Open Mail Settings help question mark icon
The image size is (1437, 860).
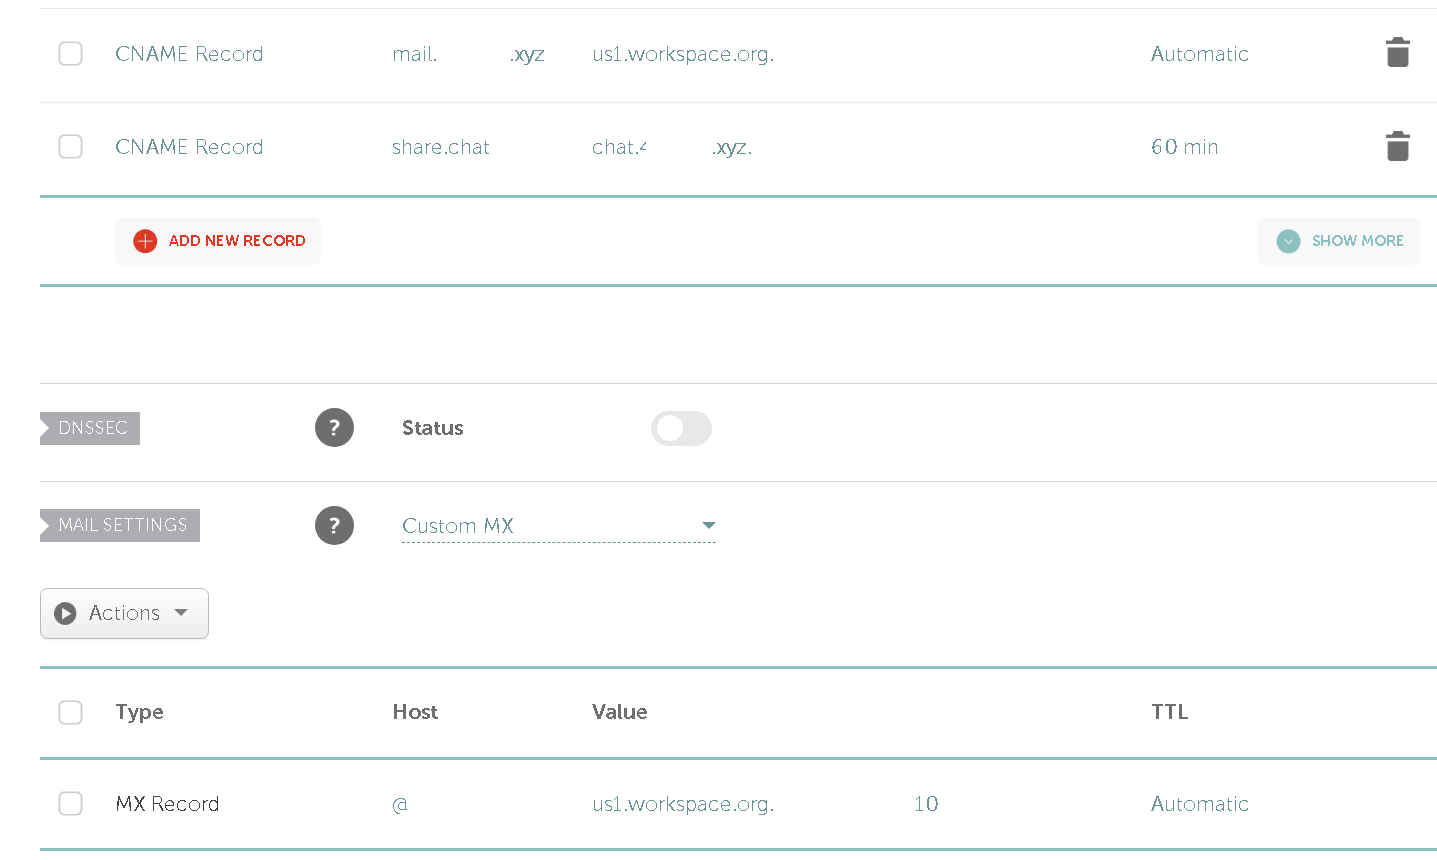coord(334,525)
